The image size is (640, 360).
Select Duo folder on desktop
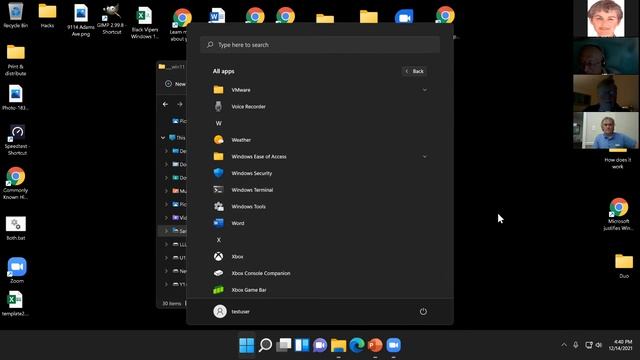coord(624,266)
